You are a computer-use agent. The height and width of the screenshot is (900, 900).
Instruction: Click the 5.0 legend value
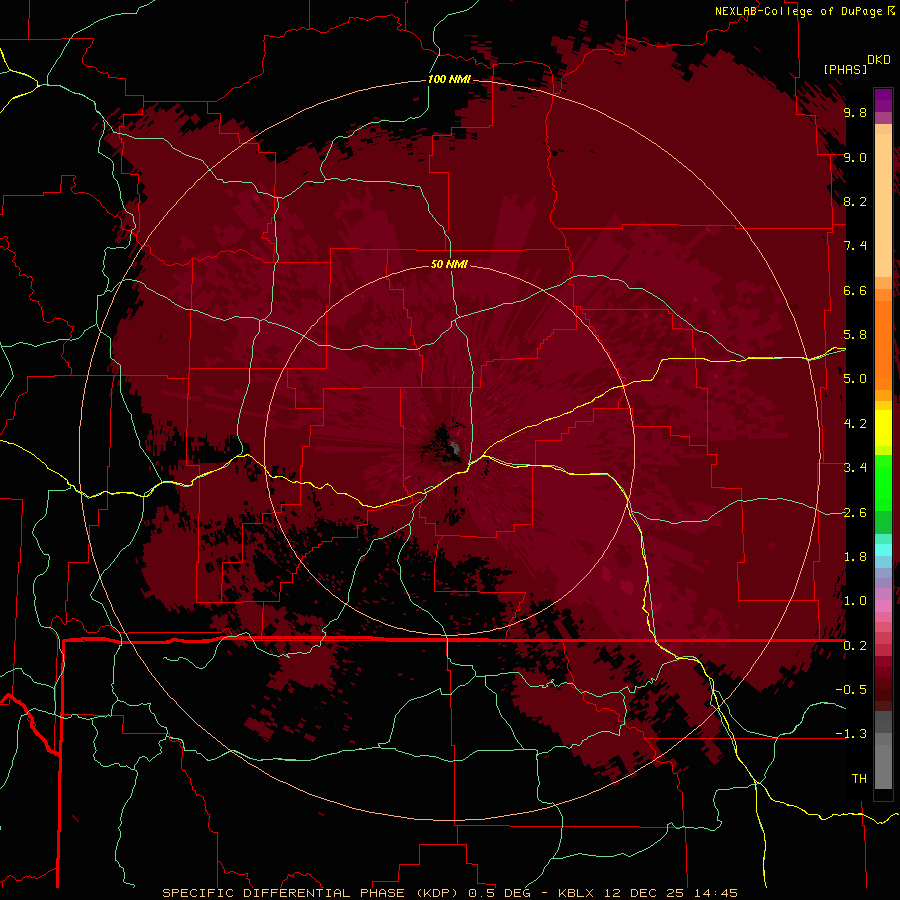pos(855,379)
